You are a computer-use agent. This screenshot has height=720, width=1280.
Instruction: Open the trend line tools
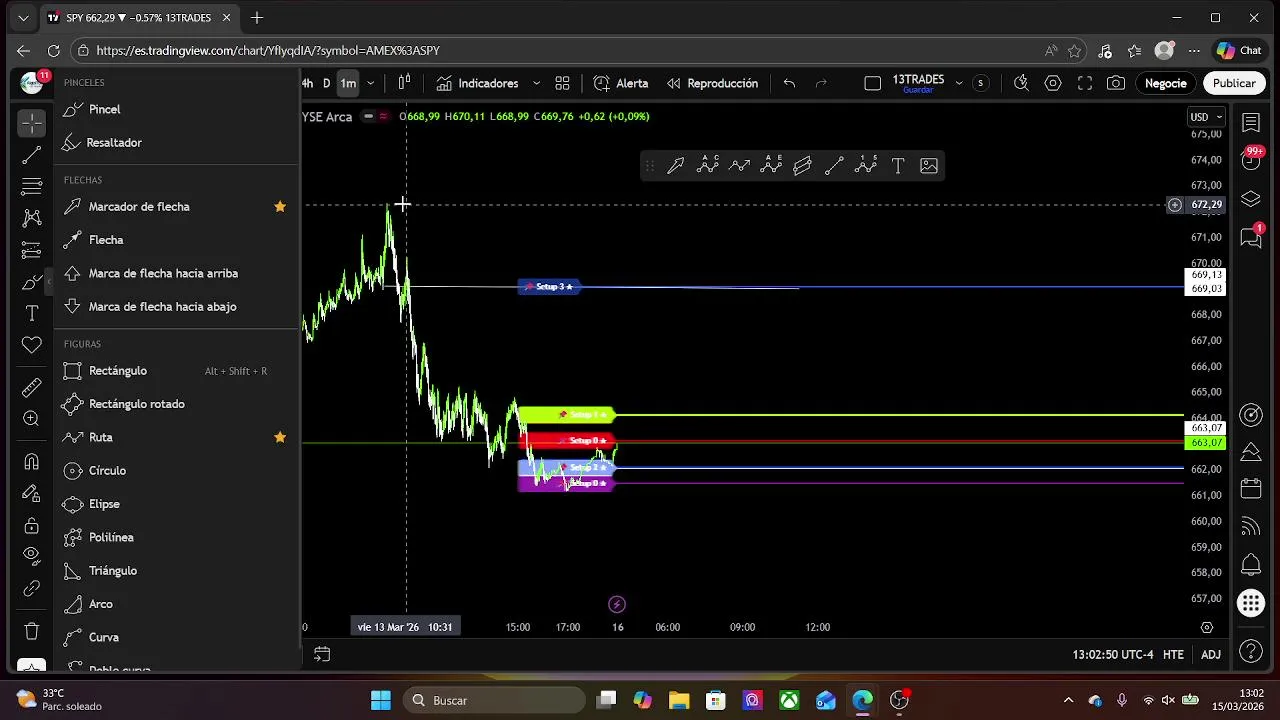(32, 155)
